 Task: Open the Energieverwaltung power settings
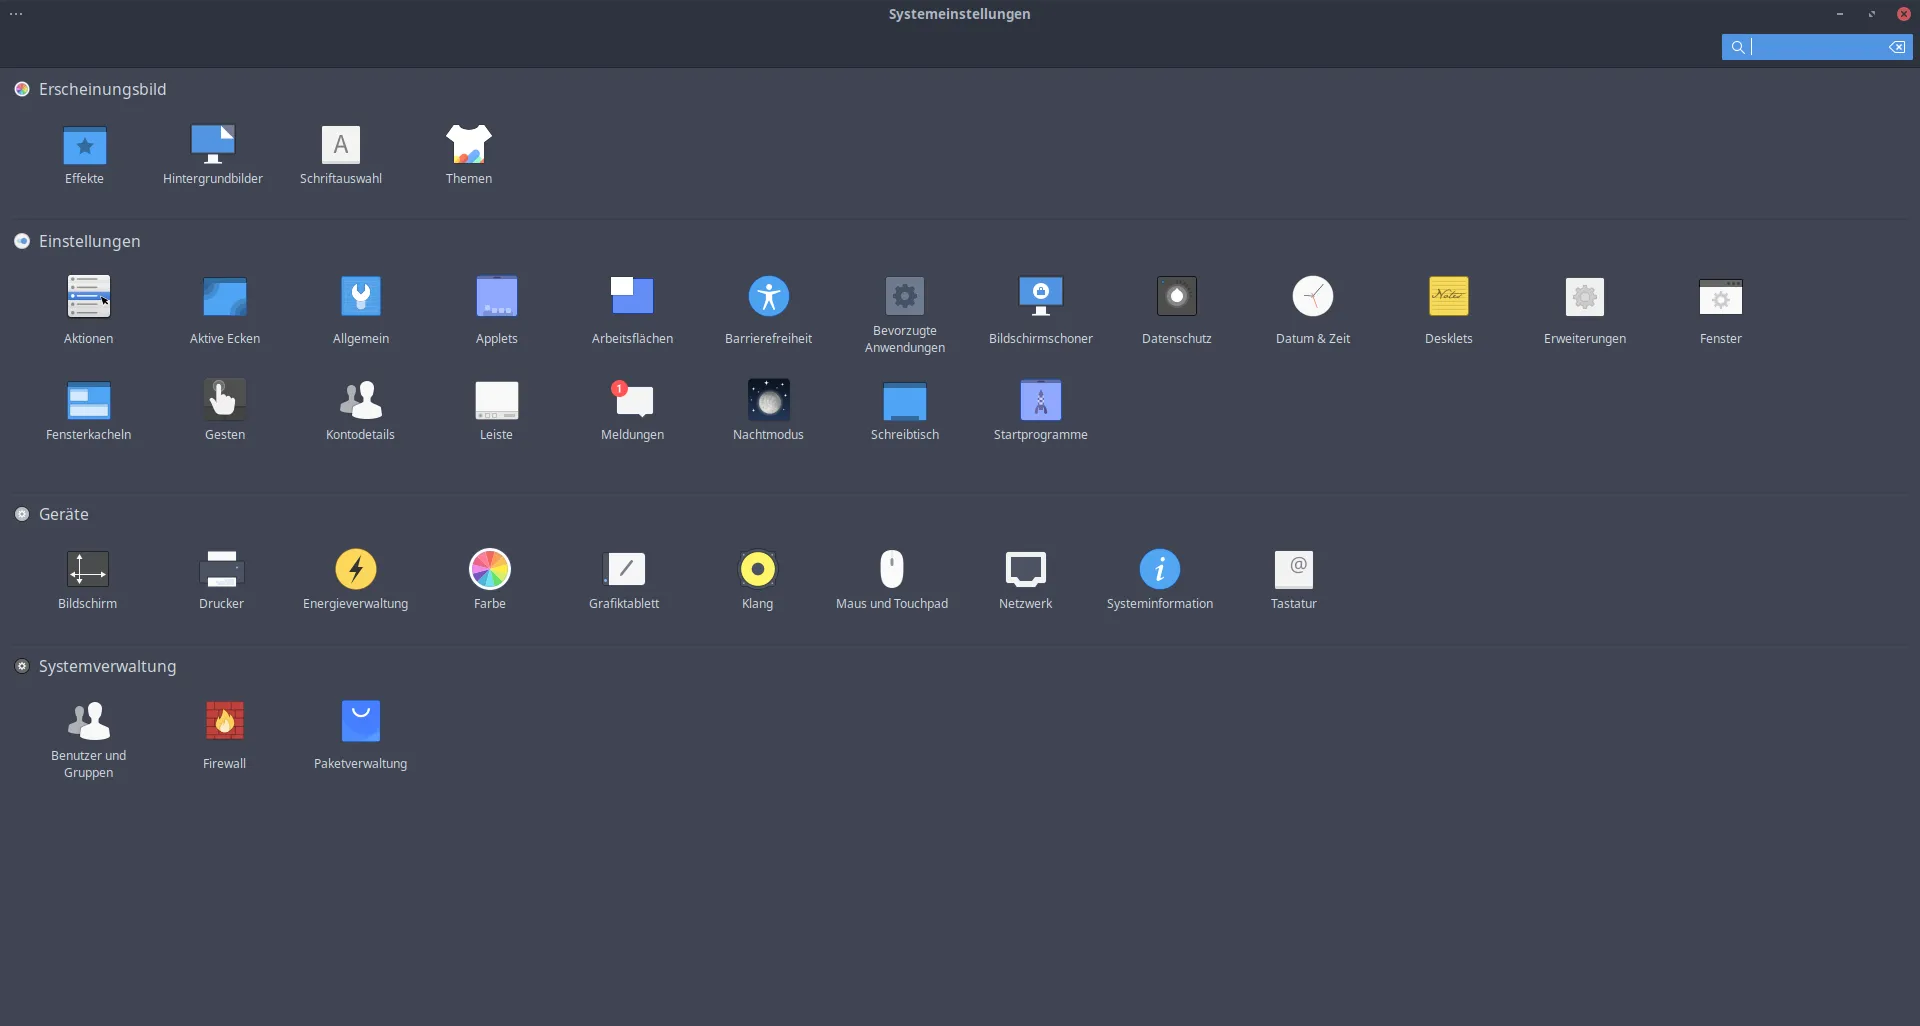355,570
